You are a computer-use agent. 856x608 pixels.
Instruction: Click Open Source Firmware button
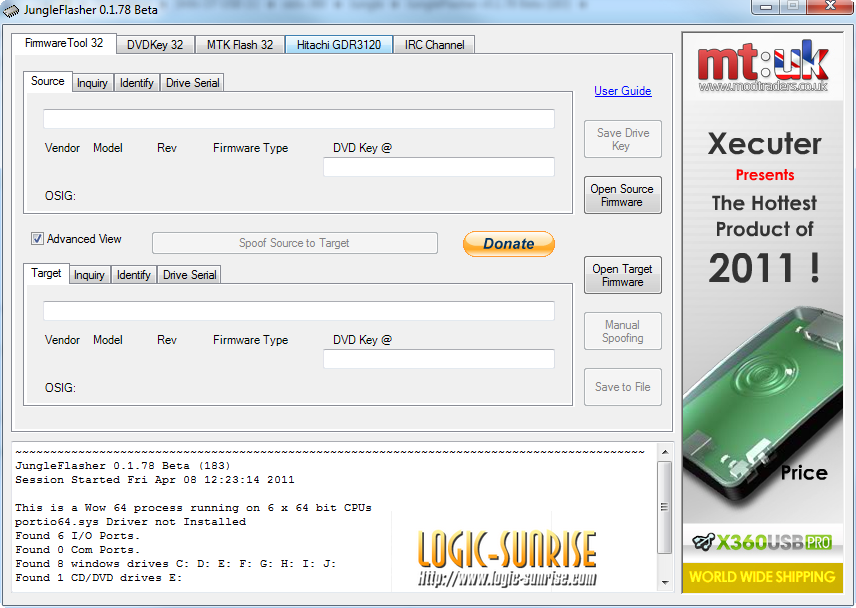coord(622,195)
